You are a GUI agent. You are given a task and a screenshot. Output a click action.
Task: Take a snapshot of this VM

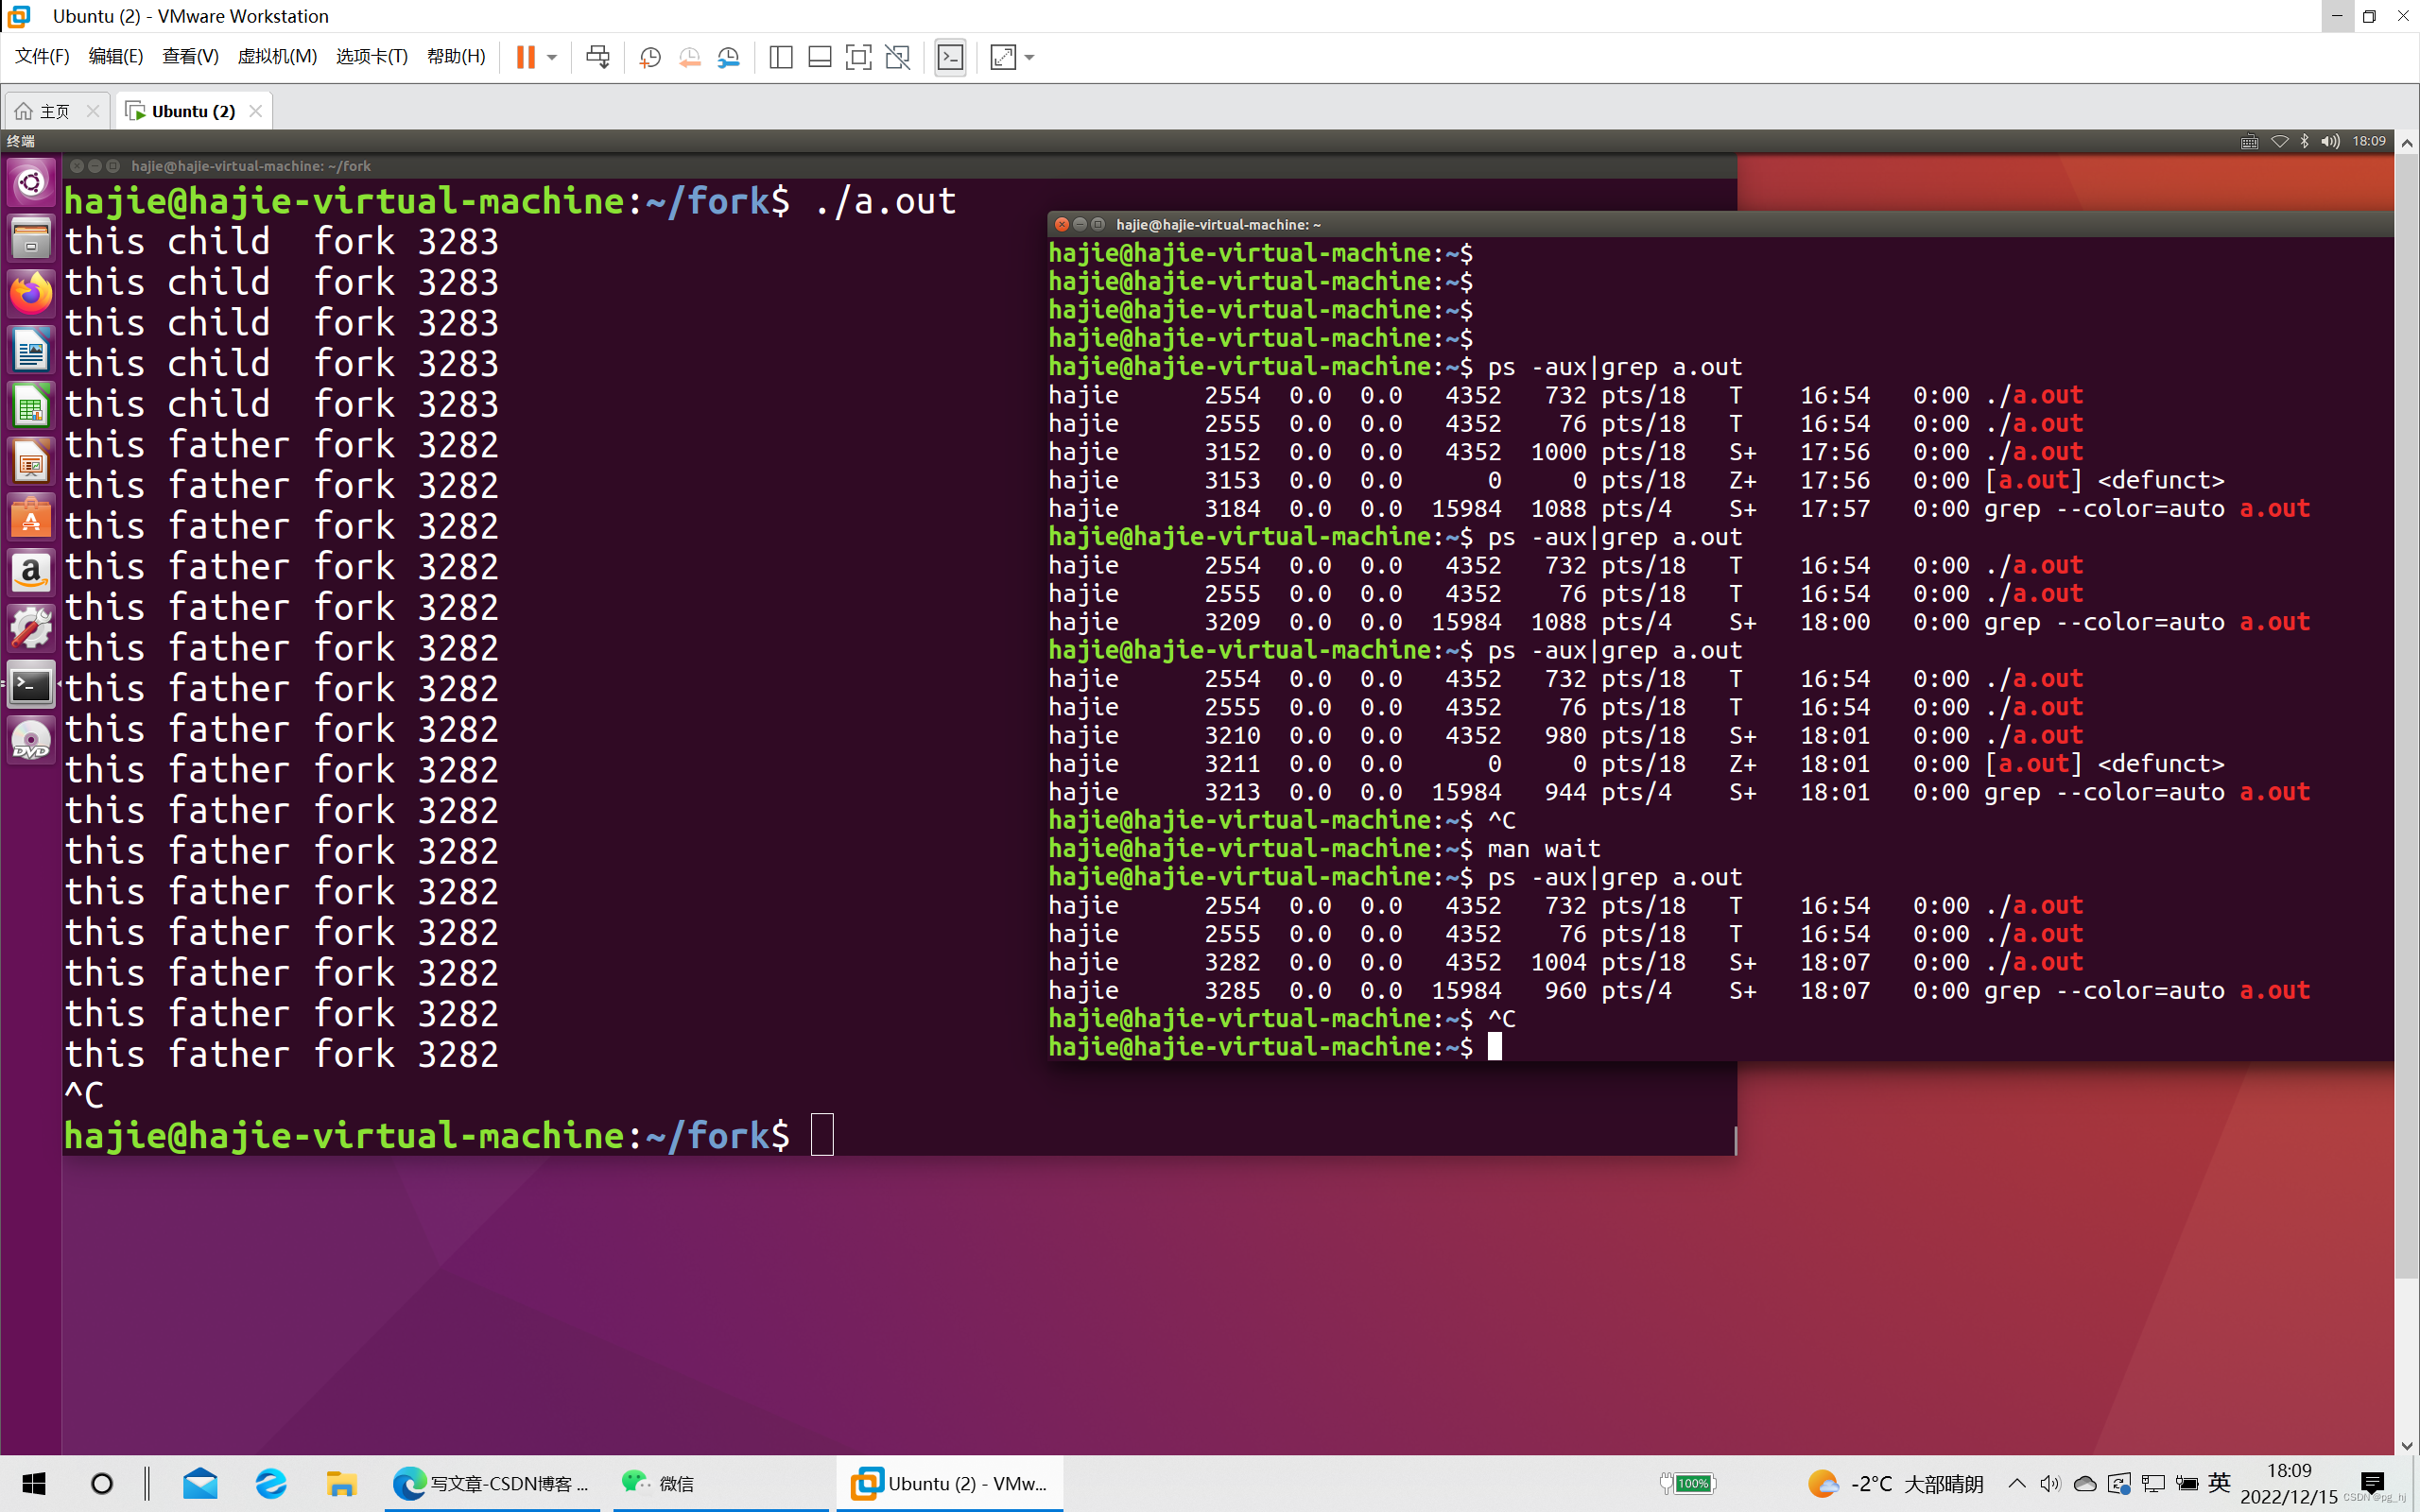(x=650, y=57)
